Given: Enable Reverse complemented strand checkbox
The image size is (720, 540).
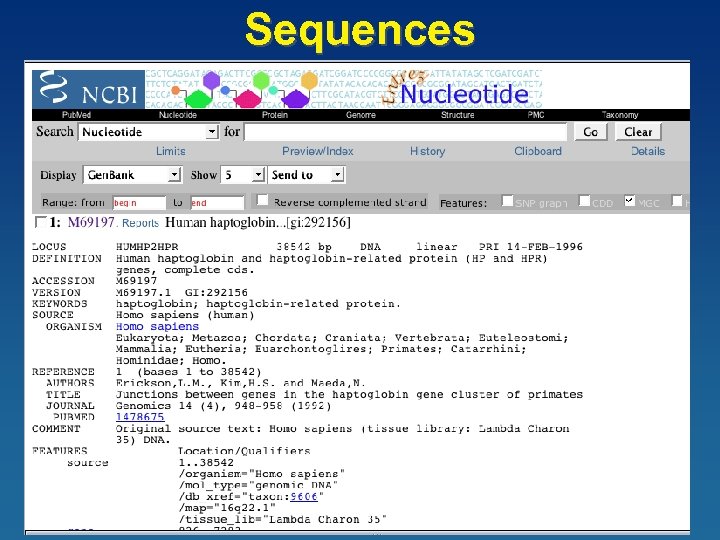Looking at the screenshot, I should tap(263, 200).
